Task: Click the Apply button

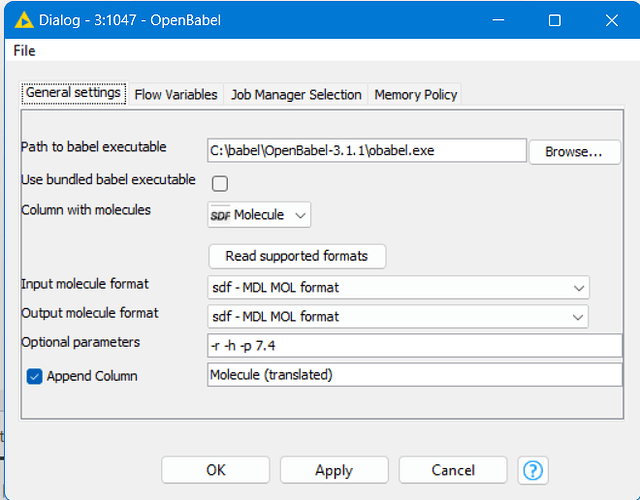Action: coord(334,470)
